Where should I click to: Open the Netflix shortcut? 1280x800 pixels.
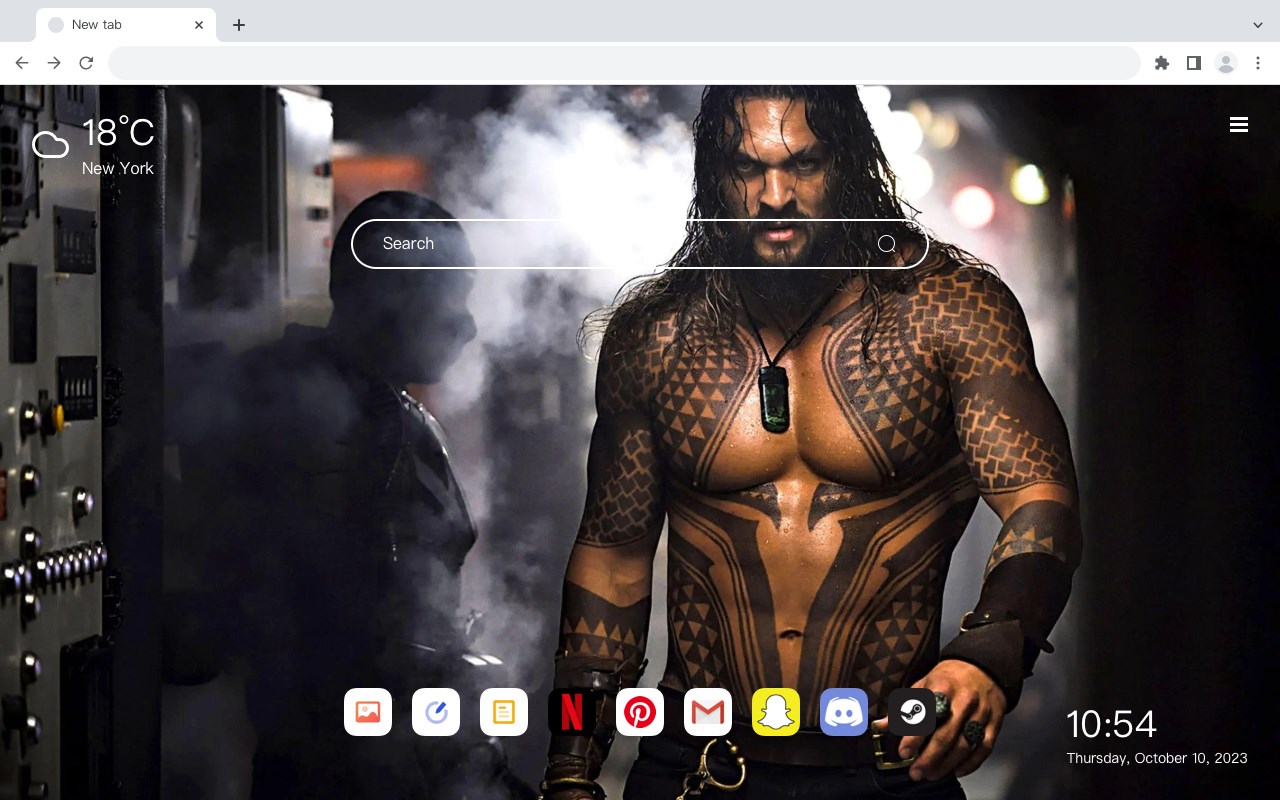click(572, 712)
